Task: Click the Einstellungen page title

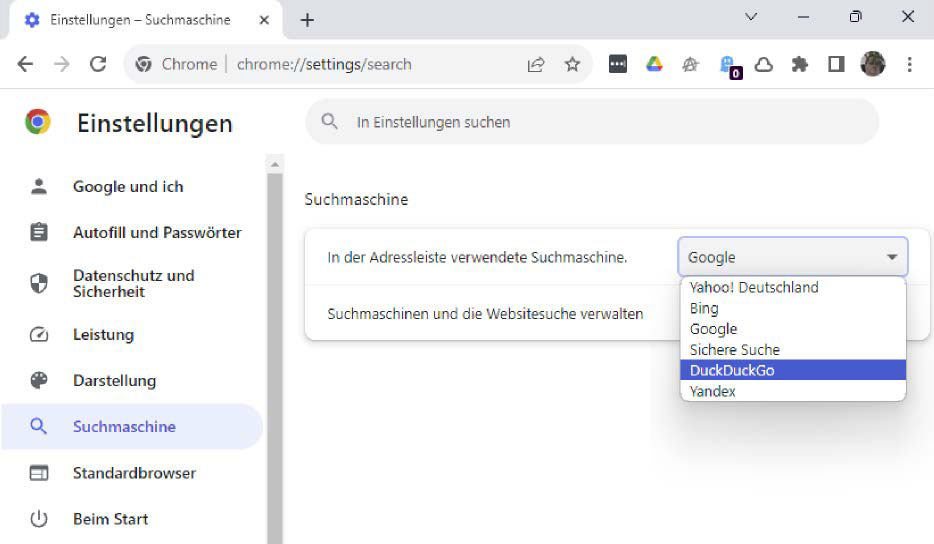Action: tap(155, 123)
